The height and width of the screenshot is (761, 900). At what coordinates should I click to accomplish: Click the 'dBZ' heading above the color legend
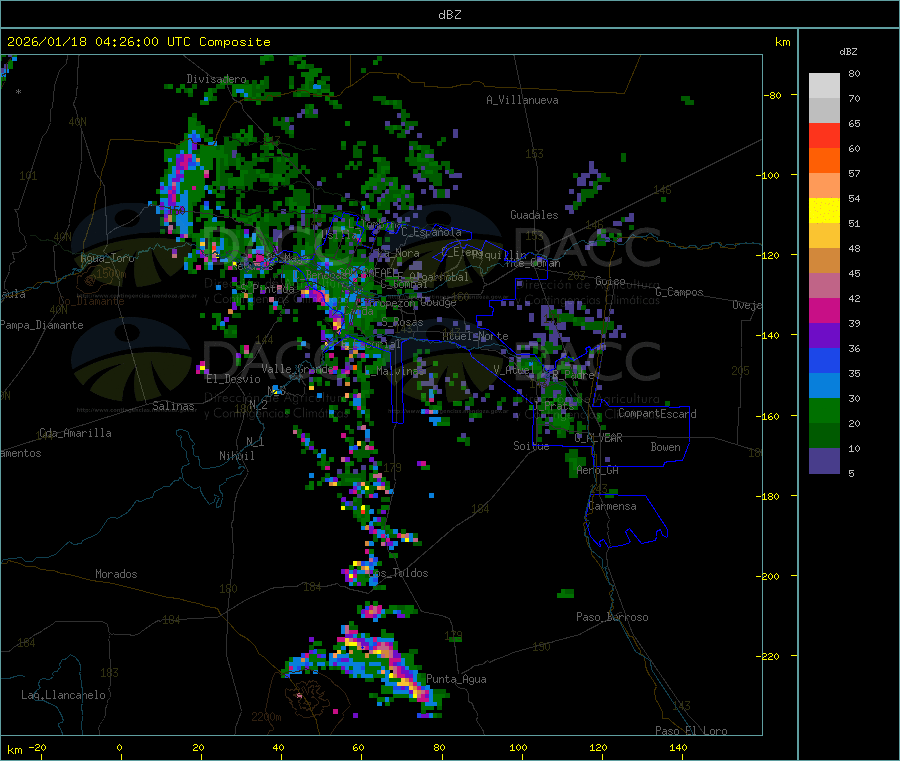coord(848,52)
